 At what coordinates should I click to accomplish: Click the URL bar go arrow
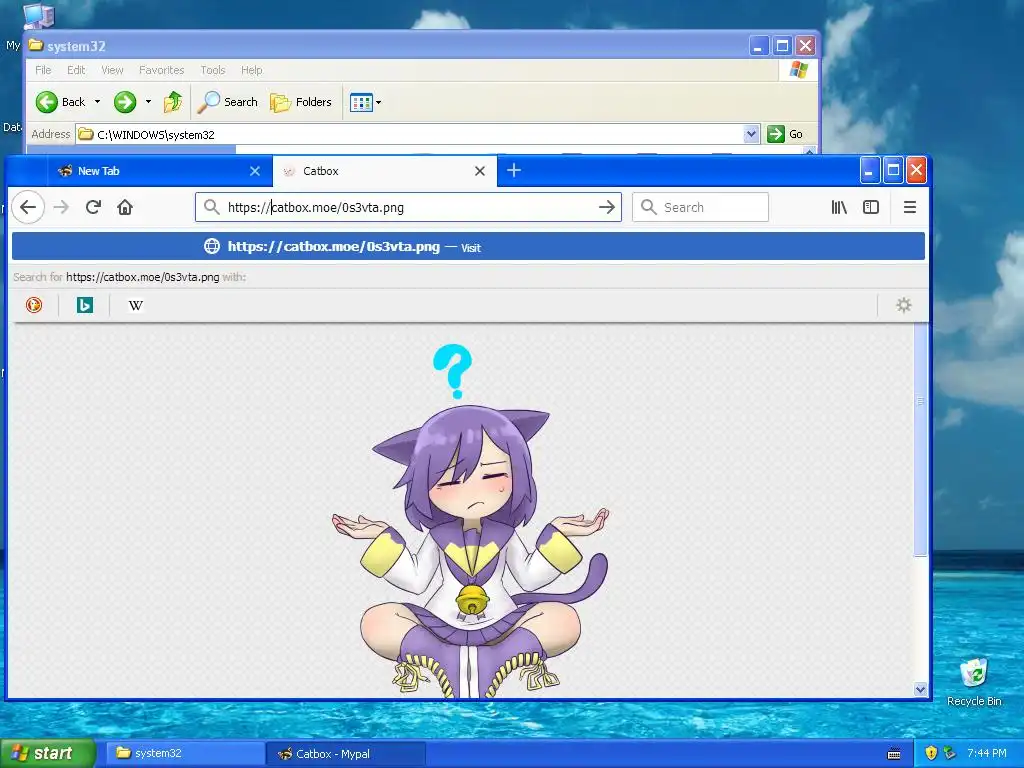tap(607, 207)
